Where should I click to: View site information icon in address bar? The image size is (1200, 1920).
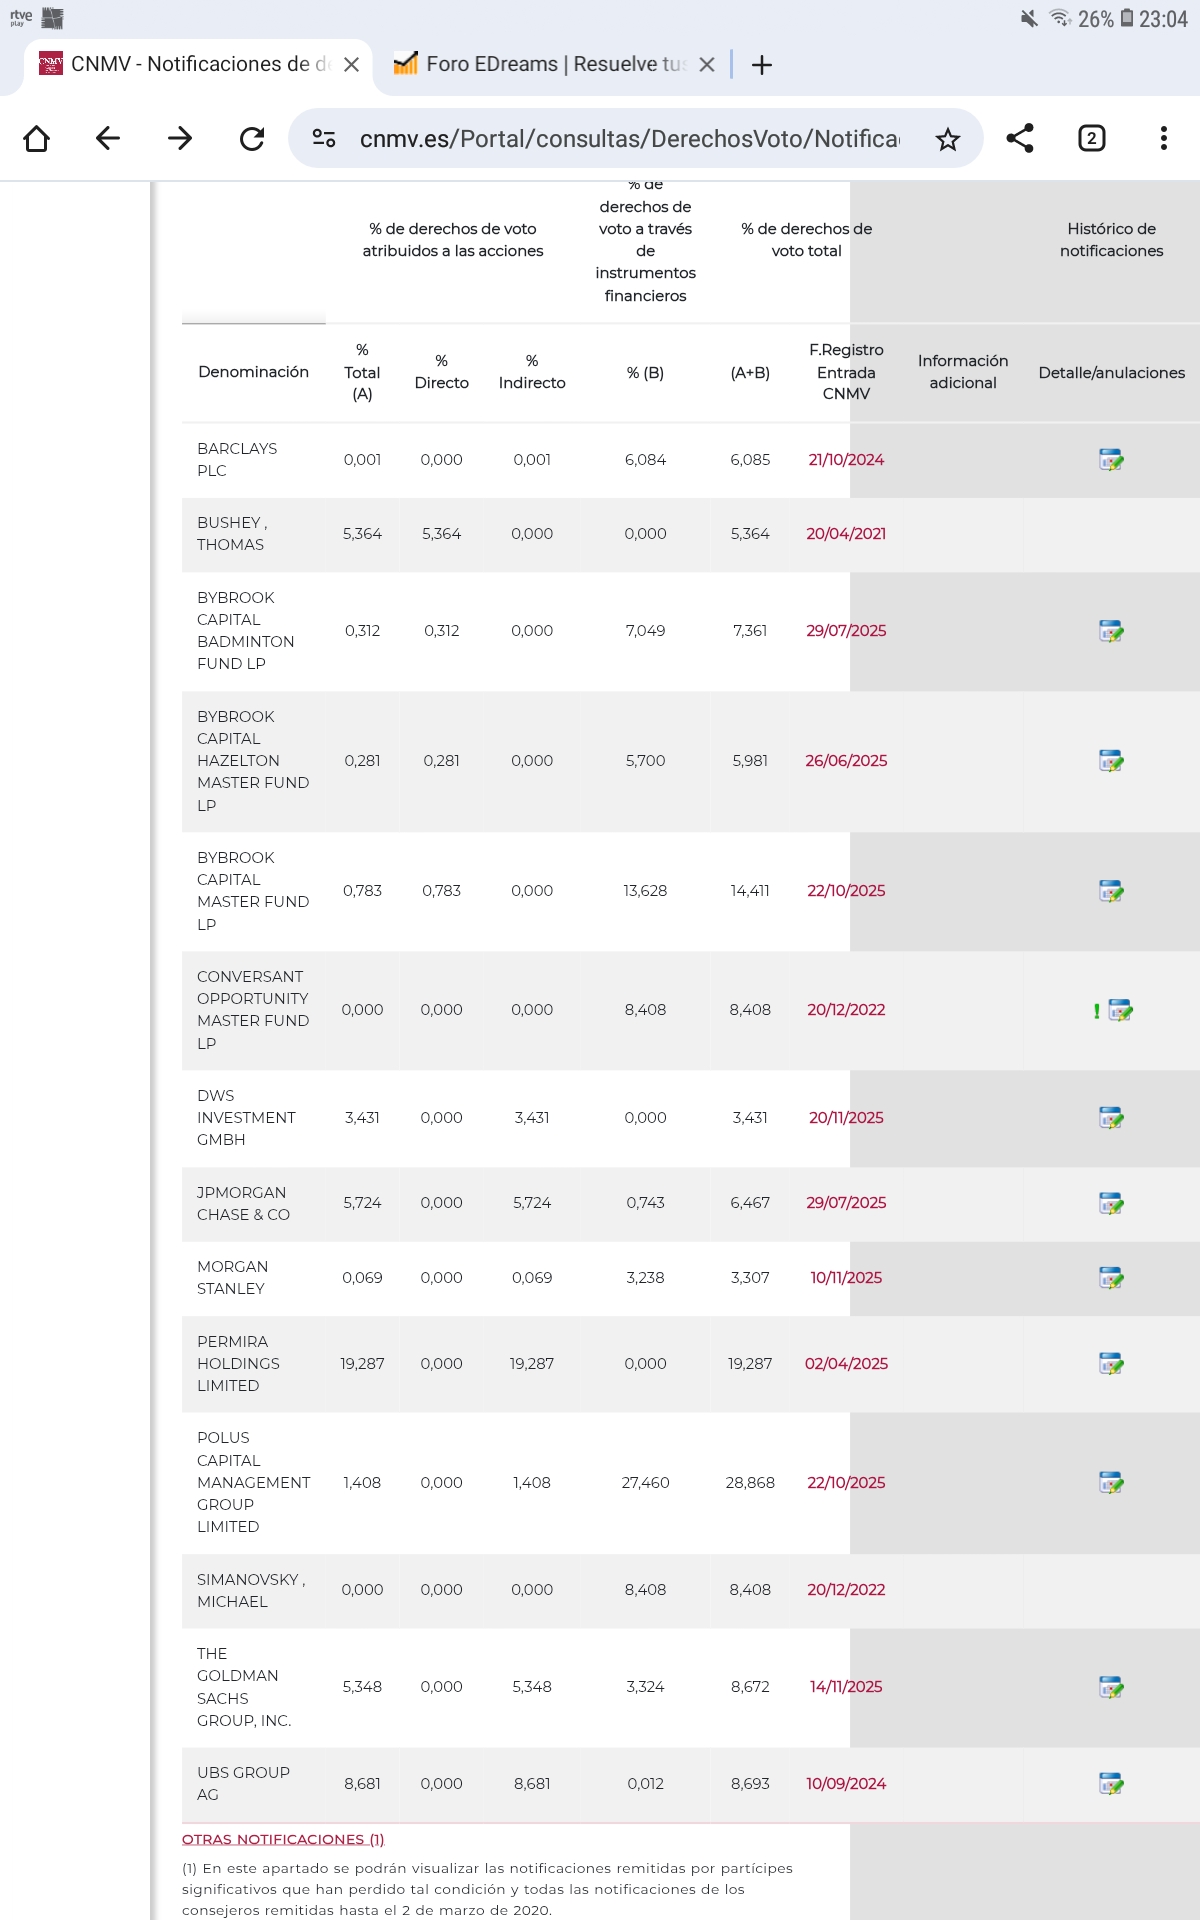tap(324, 138)
